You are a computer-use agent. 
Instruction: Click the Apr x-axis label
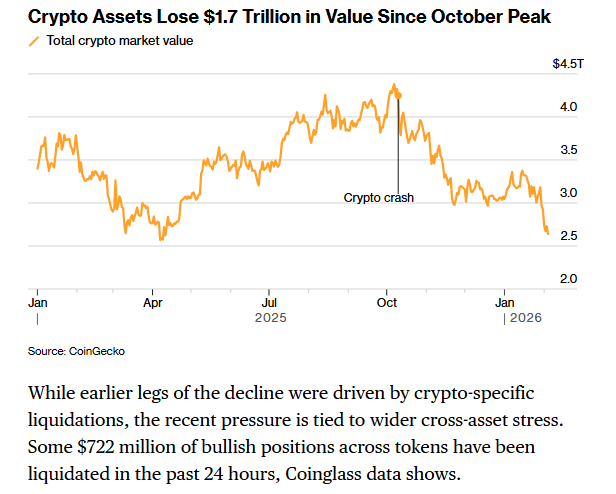[x=153, y=301]
